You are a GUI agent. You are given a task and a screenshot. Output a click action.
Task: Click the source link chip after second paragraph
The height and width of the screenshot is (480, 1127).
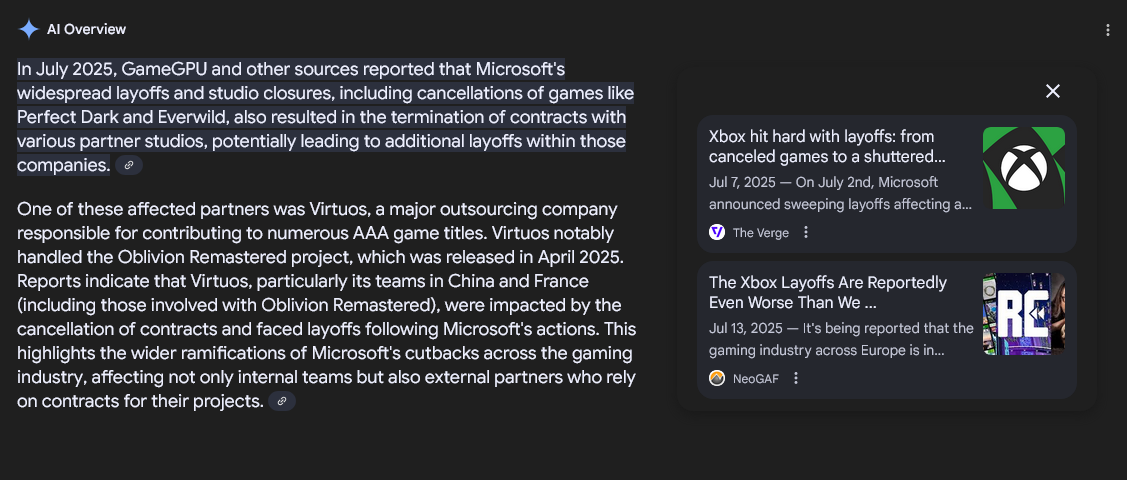coord(282,401)
